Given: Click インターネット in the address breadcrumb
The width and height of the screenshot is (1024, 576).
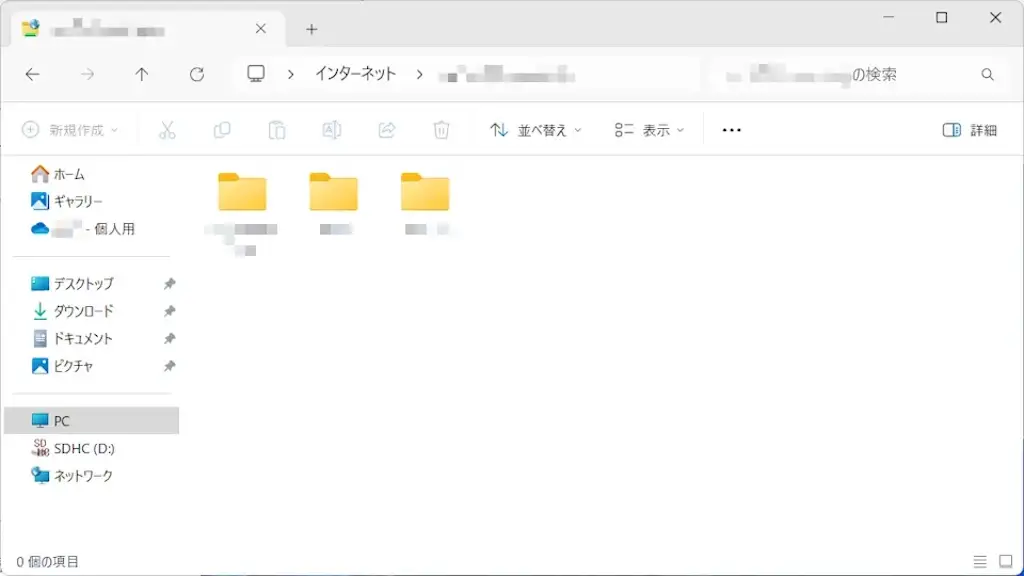Looking at the screenshot, I should pyautogui.click(x=355, y=74).
